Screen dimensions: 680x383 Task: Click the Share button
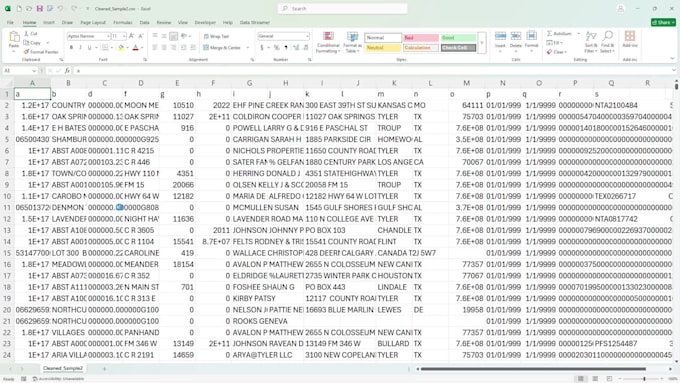663,23
